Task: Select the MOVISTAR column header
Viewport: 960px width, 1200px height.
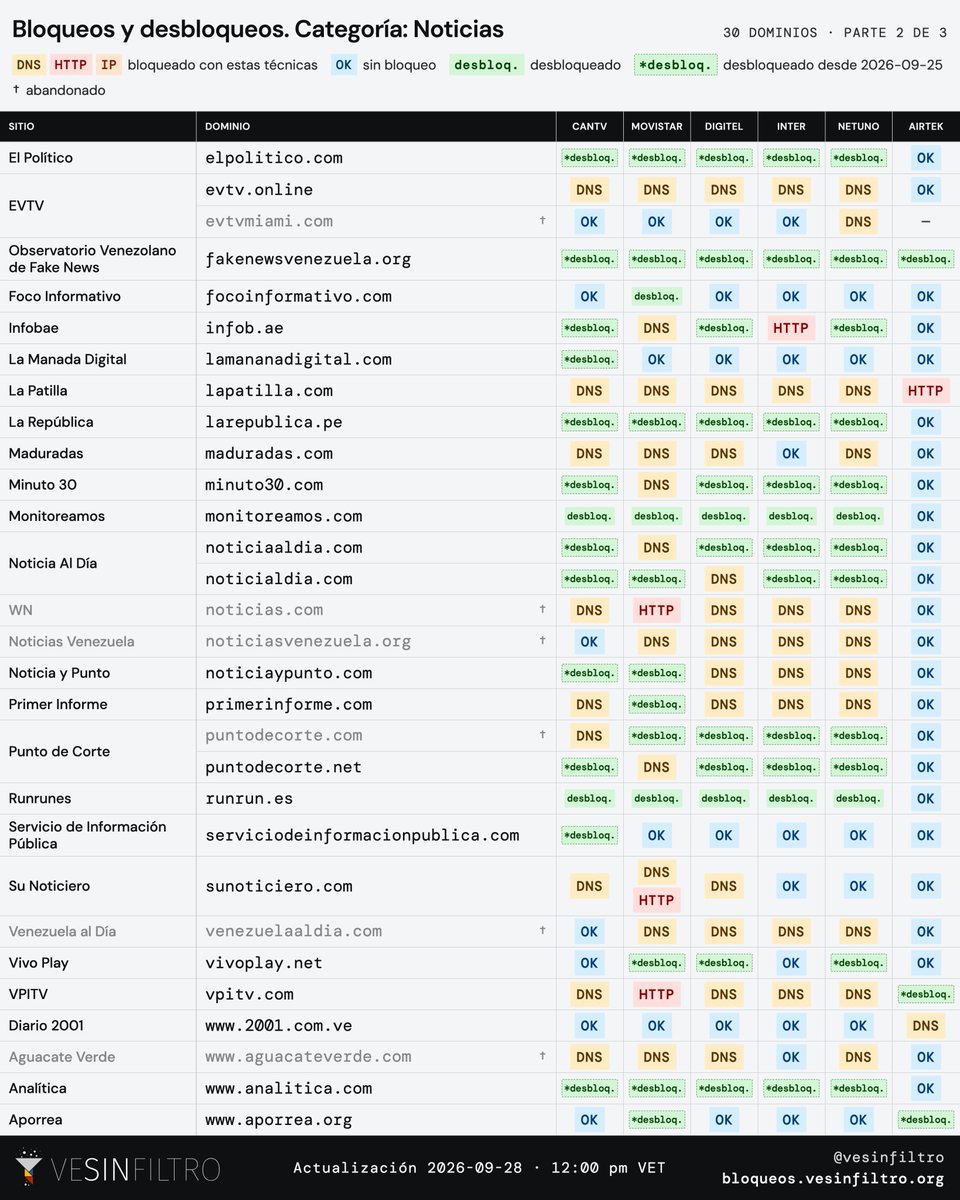Action: 656,127
